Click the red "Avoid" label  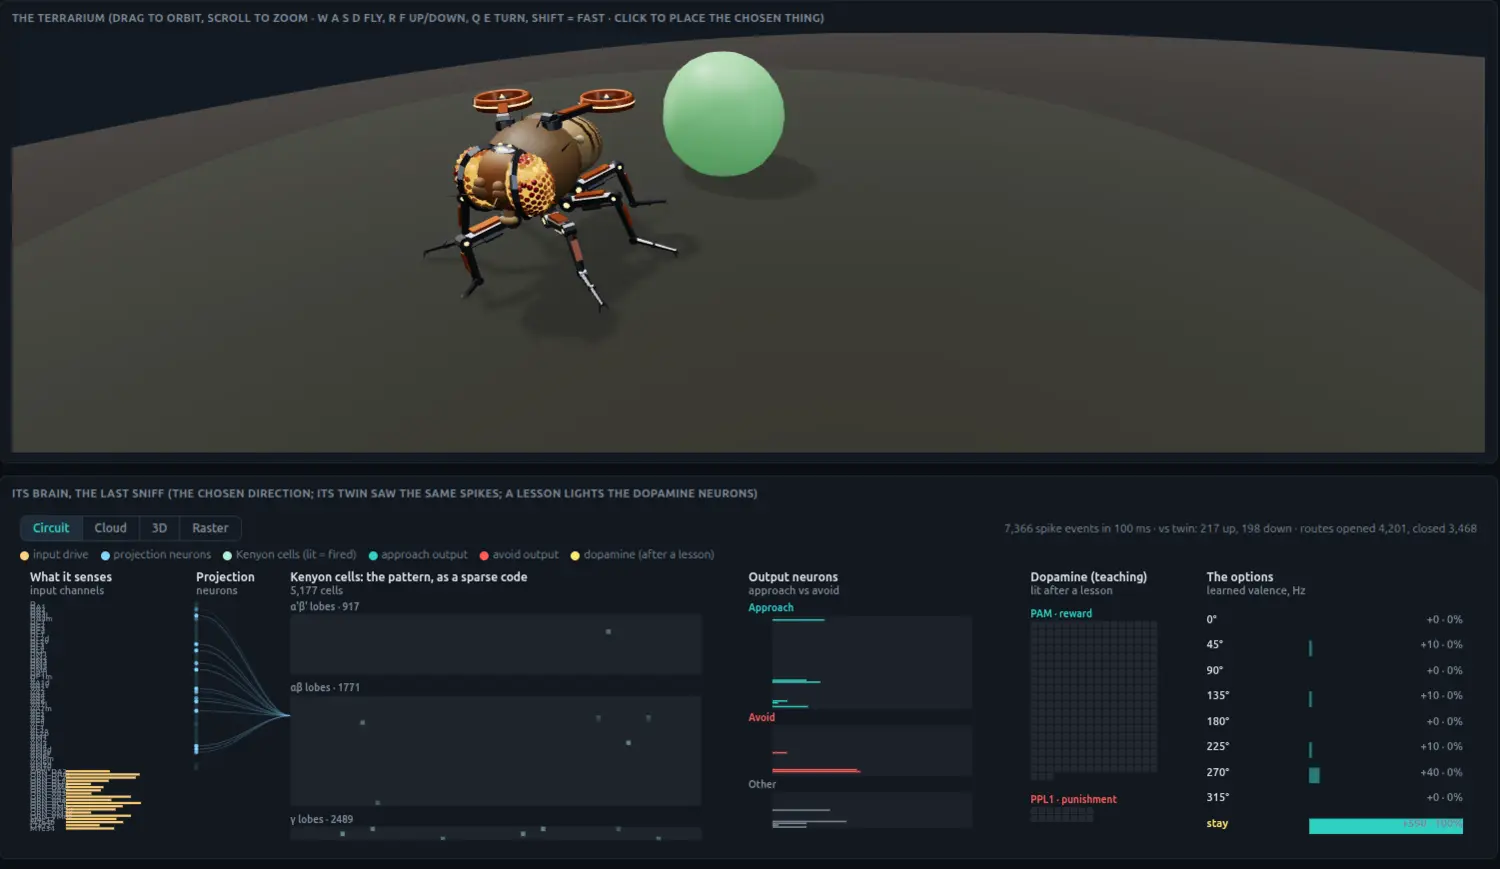(762, 718)
